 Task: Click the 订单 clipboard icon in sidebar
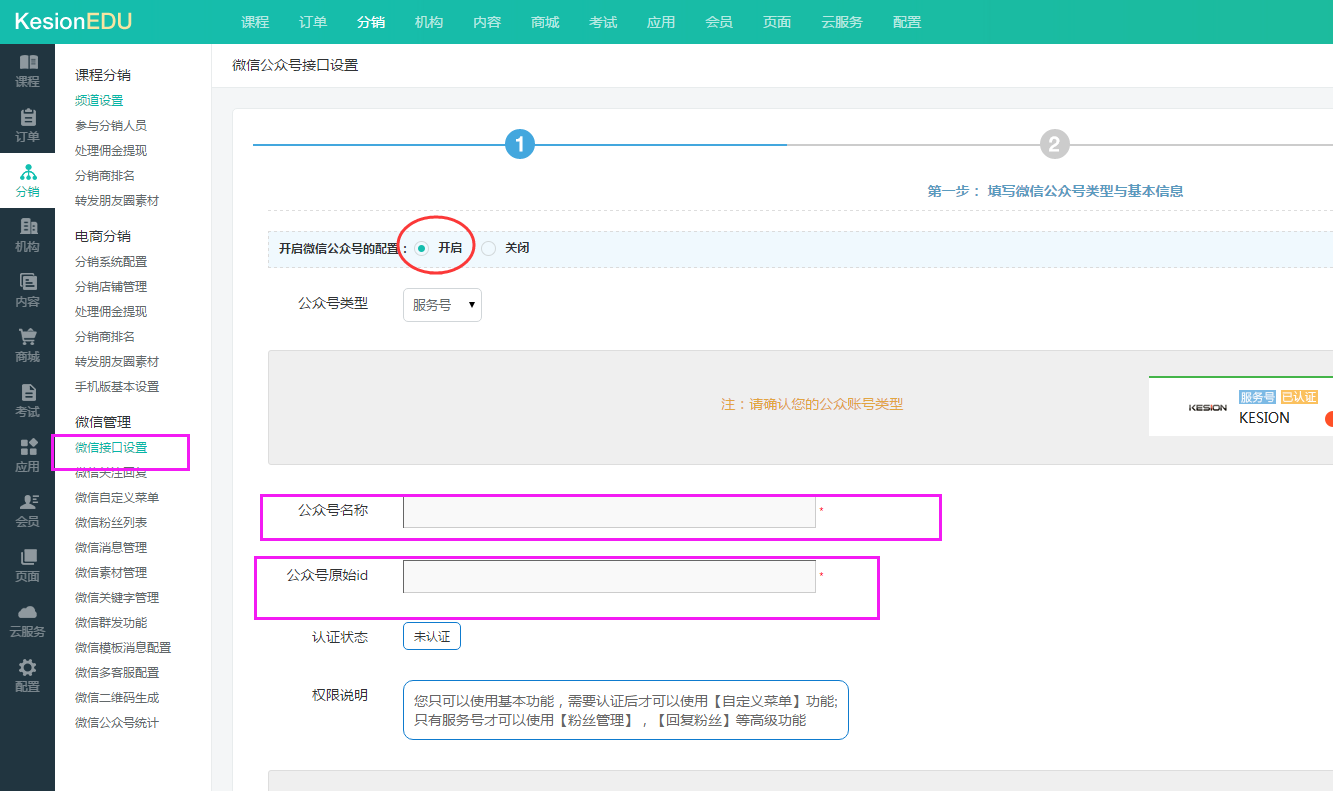tap(28, 118)
